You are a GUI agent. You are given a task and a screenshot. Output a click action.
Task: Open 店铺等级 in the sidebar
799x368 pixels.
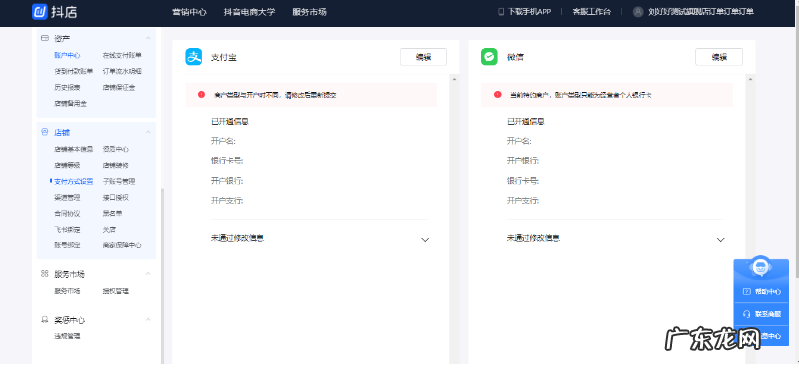[x=67, y=165]
